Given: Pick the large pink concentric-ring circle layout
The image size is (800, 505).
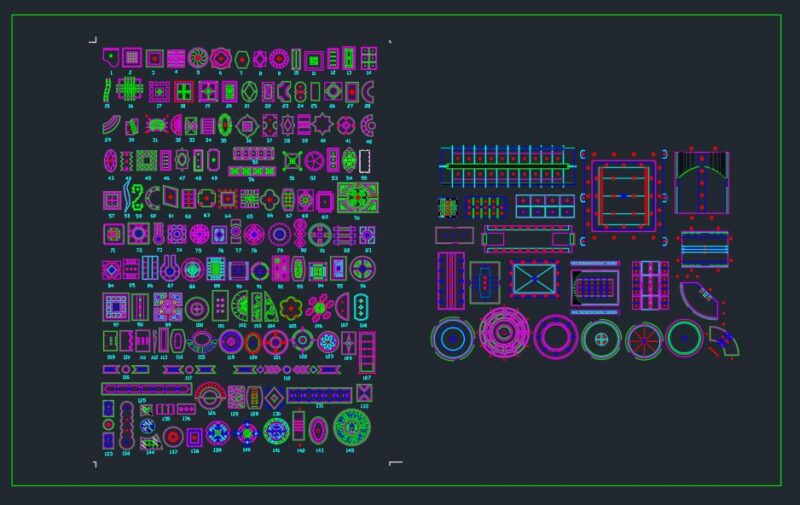Looking at the screenshot, I should (504, 333).
